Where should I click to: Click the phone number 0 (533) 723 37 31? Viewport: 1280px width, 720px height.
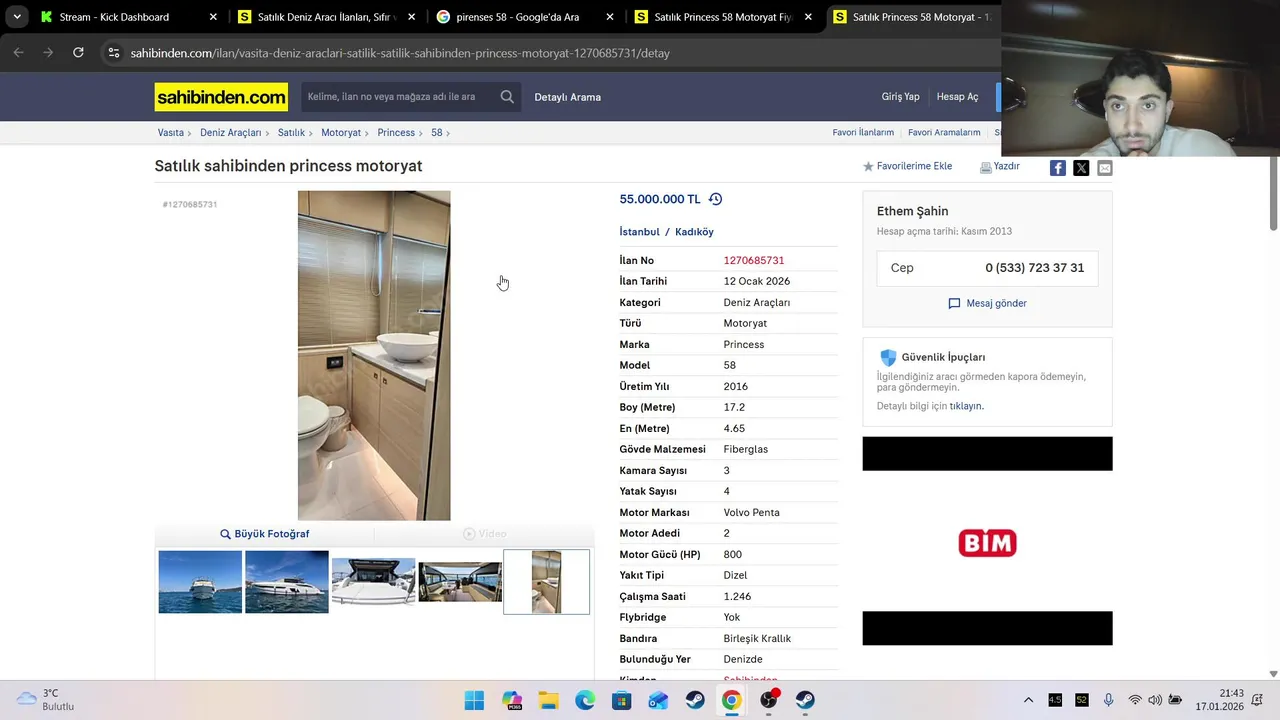tap(1034, 268)
